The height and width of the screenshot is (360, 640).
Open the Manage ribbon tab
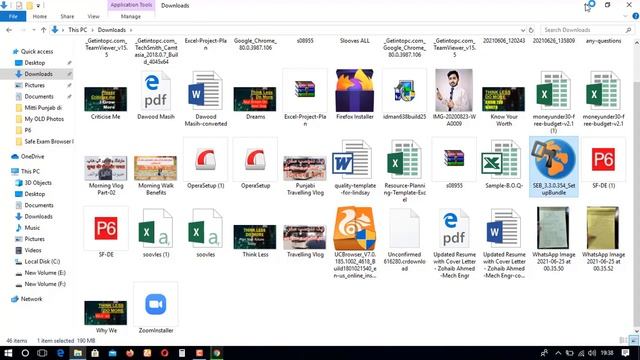click(131, 16)
